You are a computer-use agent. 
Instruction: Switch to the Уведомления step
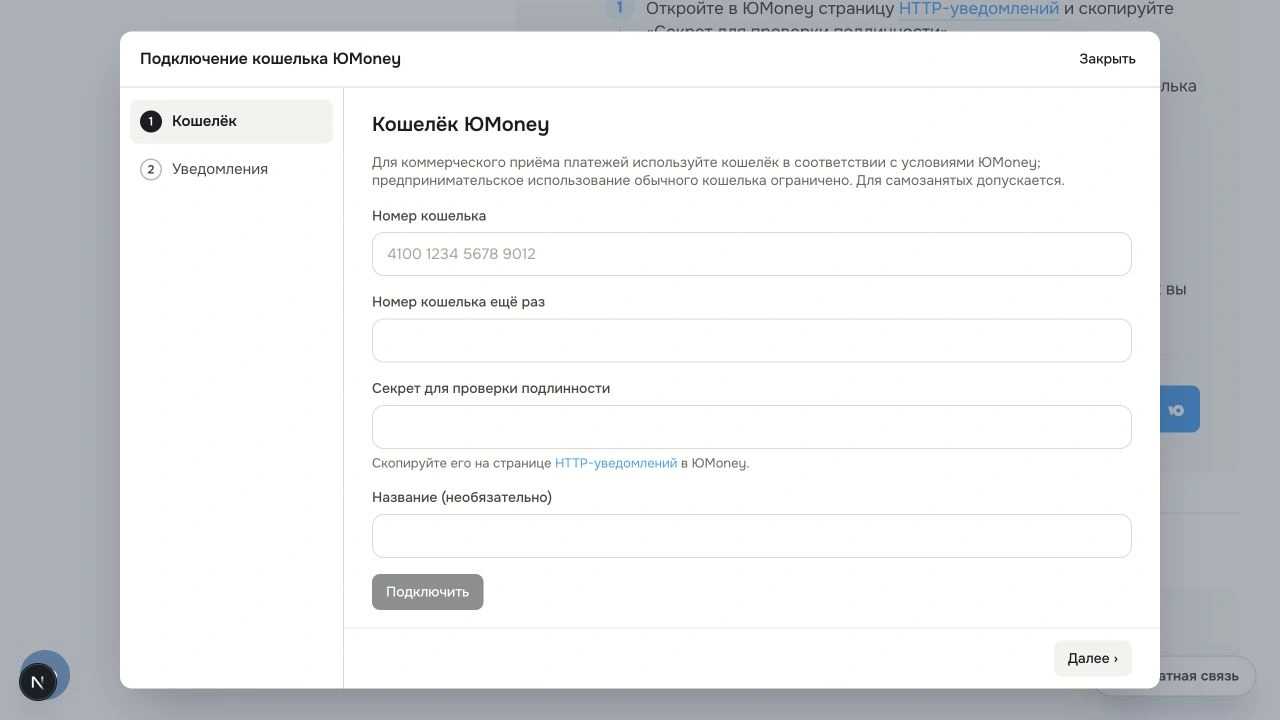point(231,169)
